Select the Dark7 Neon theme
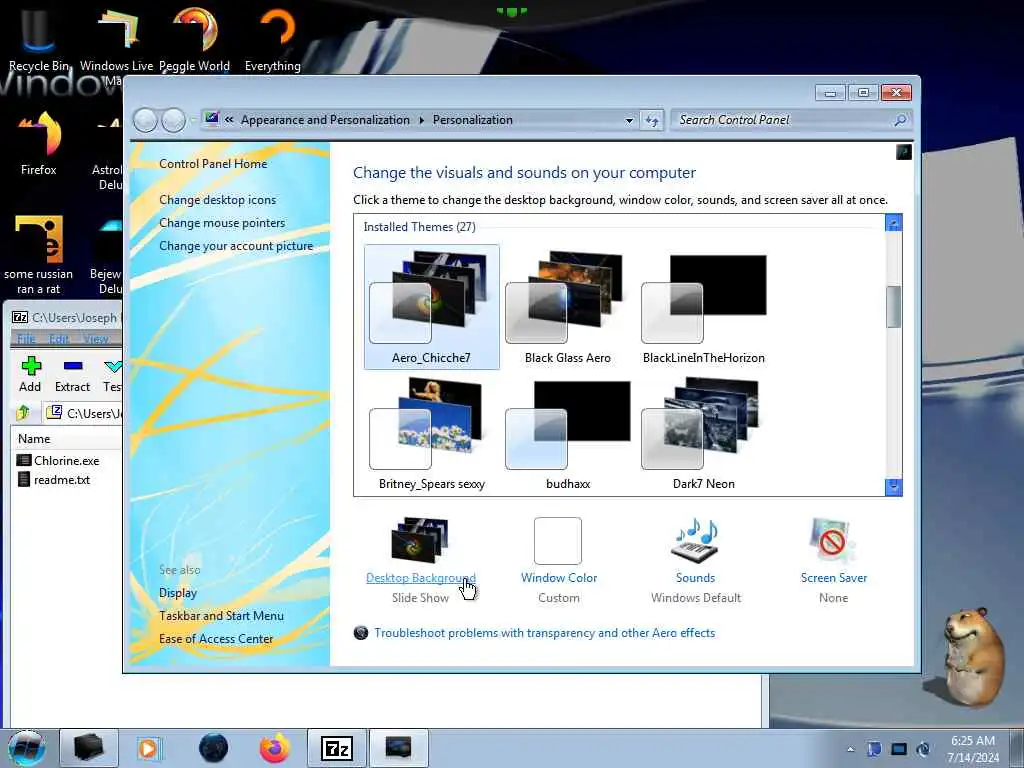The width and height of the screenshot is (1024, 768). [703, 434]
